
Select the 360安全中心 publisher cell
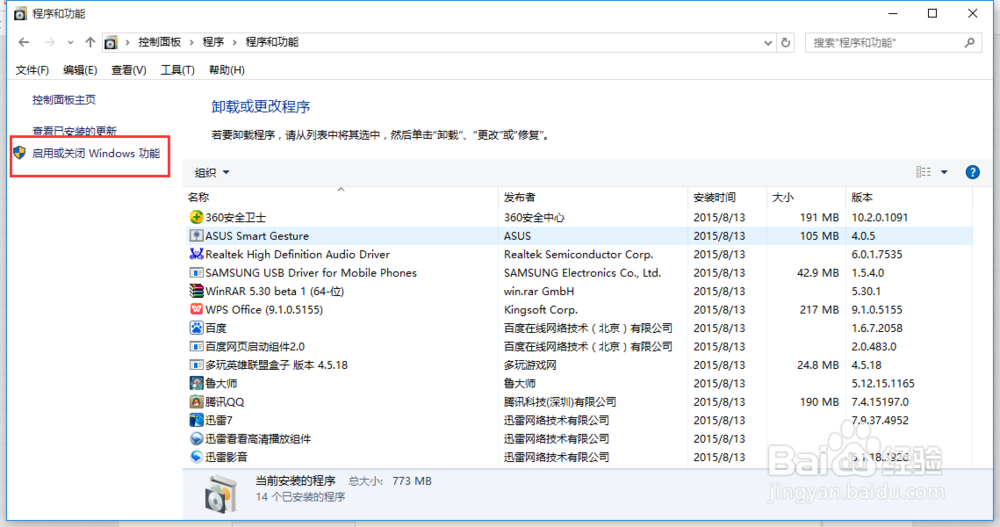pos(534,218)
